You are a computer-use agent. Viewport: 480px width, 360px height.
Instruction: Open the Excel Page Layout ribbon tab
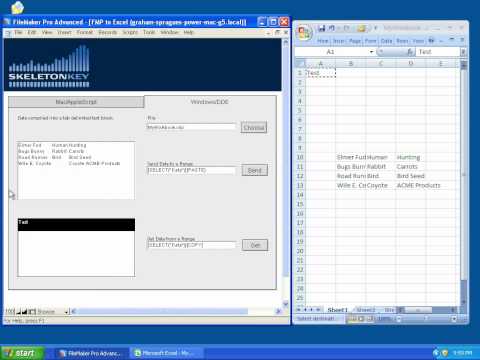pyautogui.click(x=355, y=41)
